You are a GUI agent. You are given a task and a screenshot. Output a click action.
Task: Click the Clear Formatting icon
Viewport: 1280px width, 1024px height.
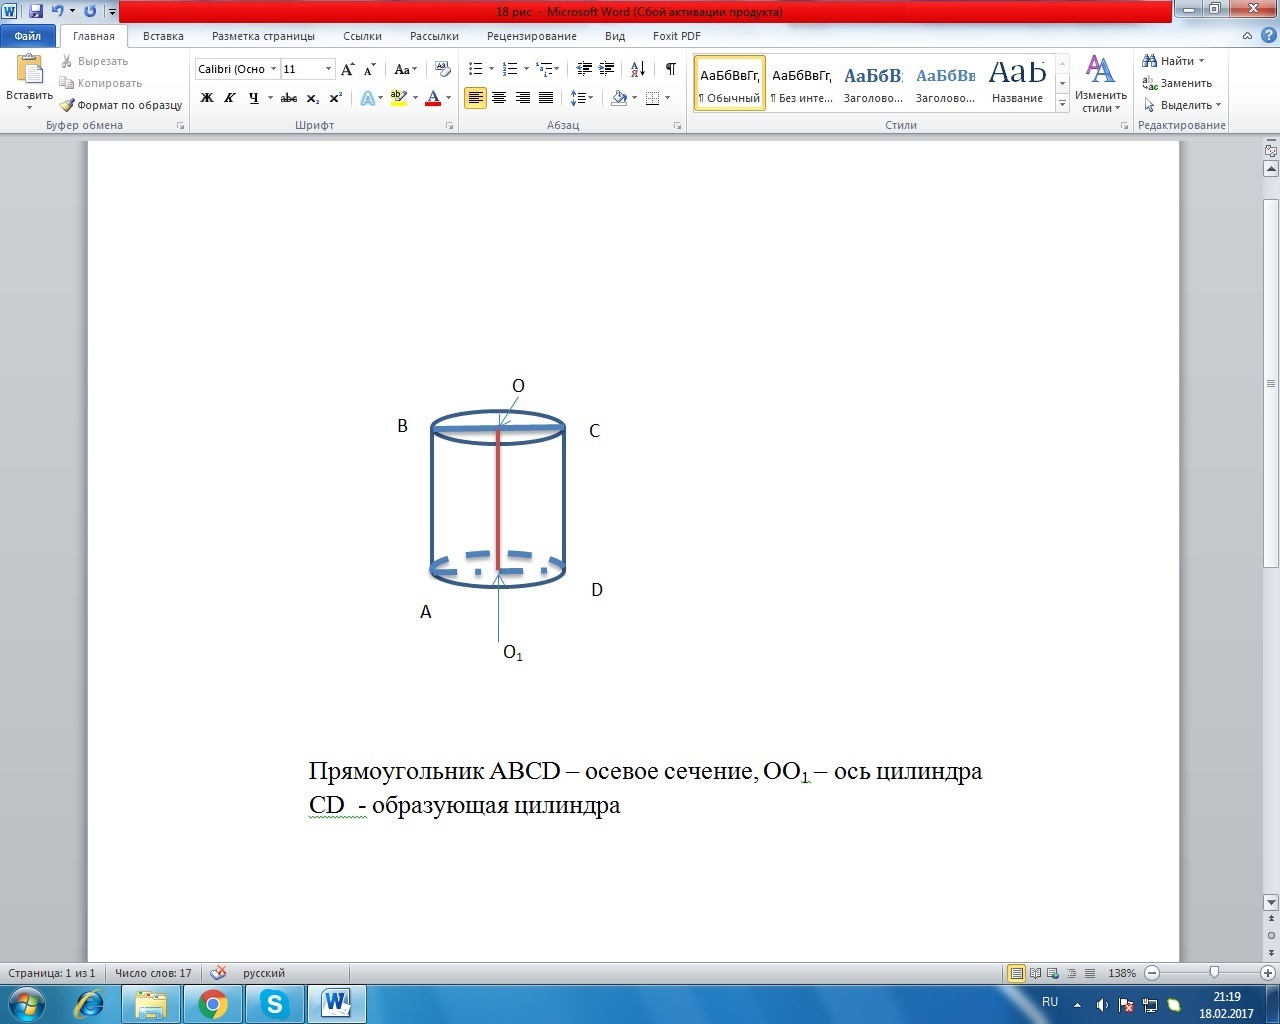tap(443, 69)
